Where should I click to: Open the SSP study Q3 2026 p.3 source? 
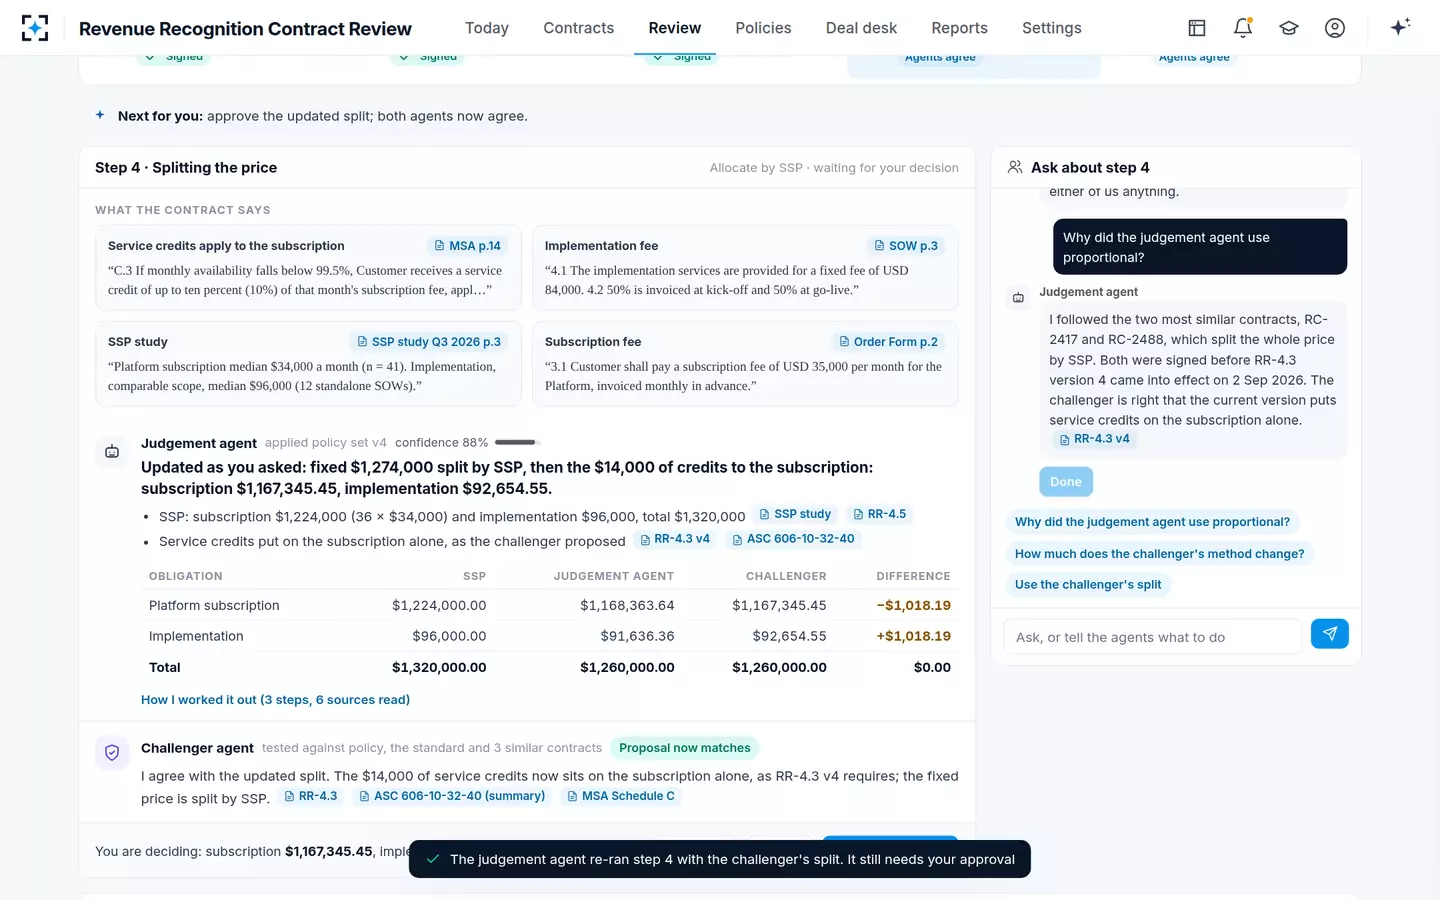[429, 342]
